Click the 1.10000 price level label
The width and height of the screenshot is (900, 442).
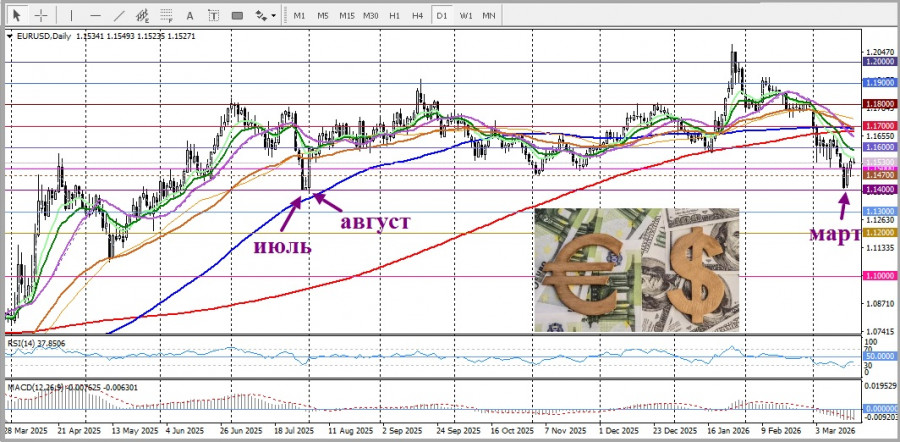882,276
